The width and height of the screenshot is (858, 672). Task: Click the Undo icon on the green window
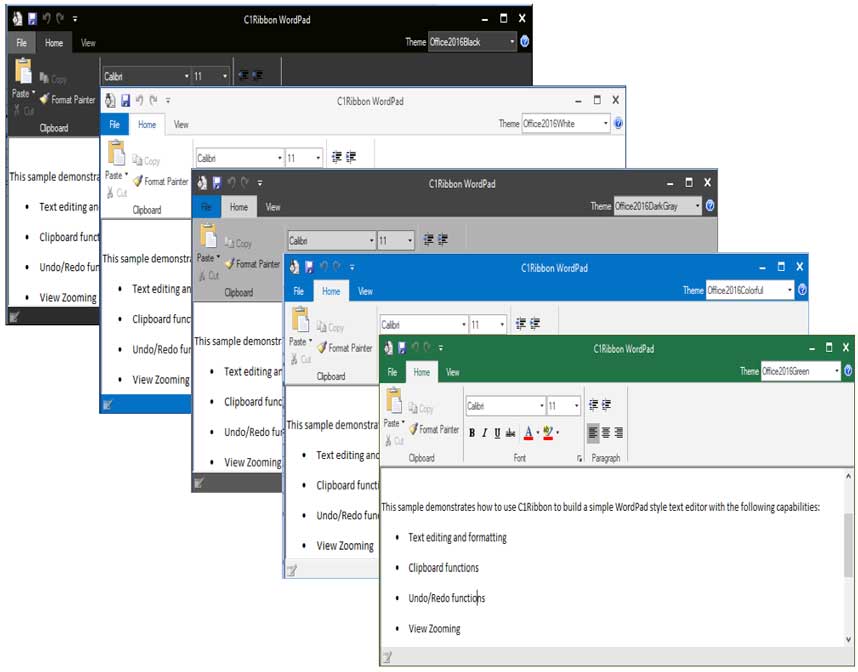(x=414, y=347)
